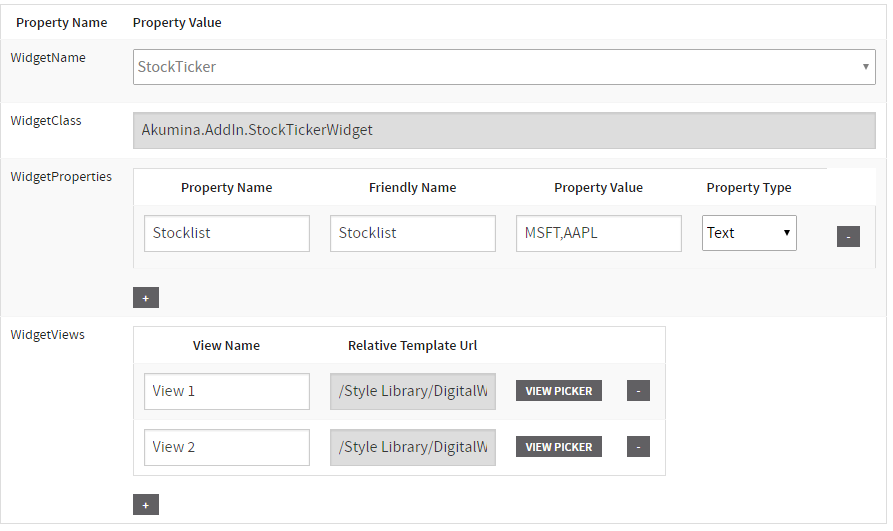Screen dimensions: 893x531
Task: Delete the View 1 row
Action: (638, 391)
